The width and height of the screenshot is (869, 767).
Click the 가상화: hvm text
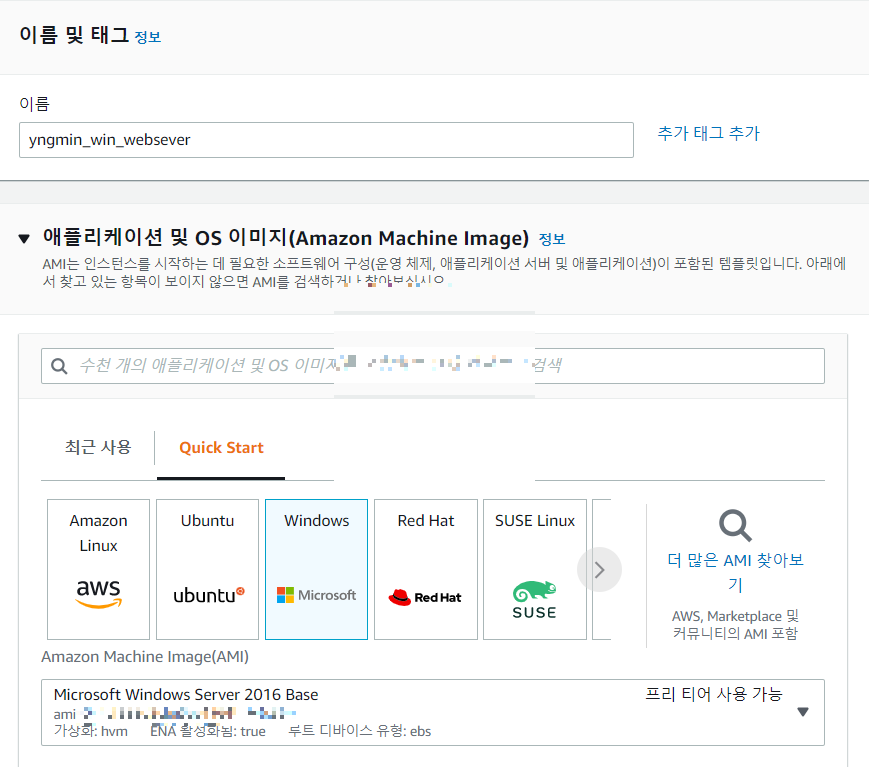91,731
